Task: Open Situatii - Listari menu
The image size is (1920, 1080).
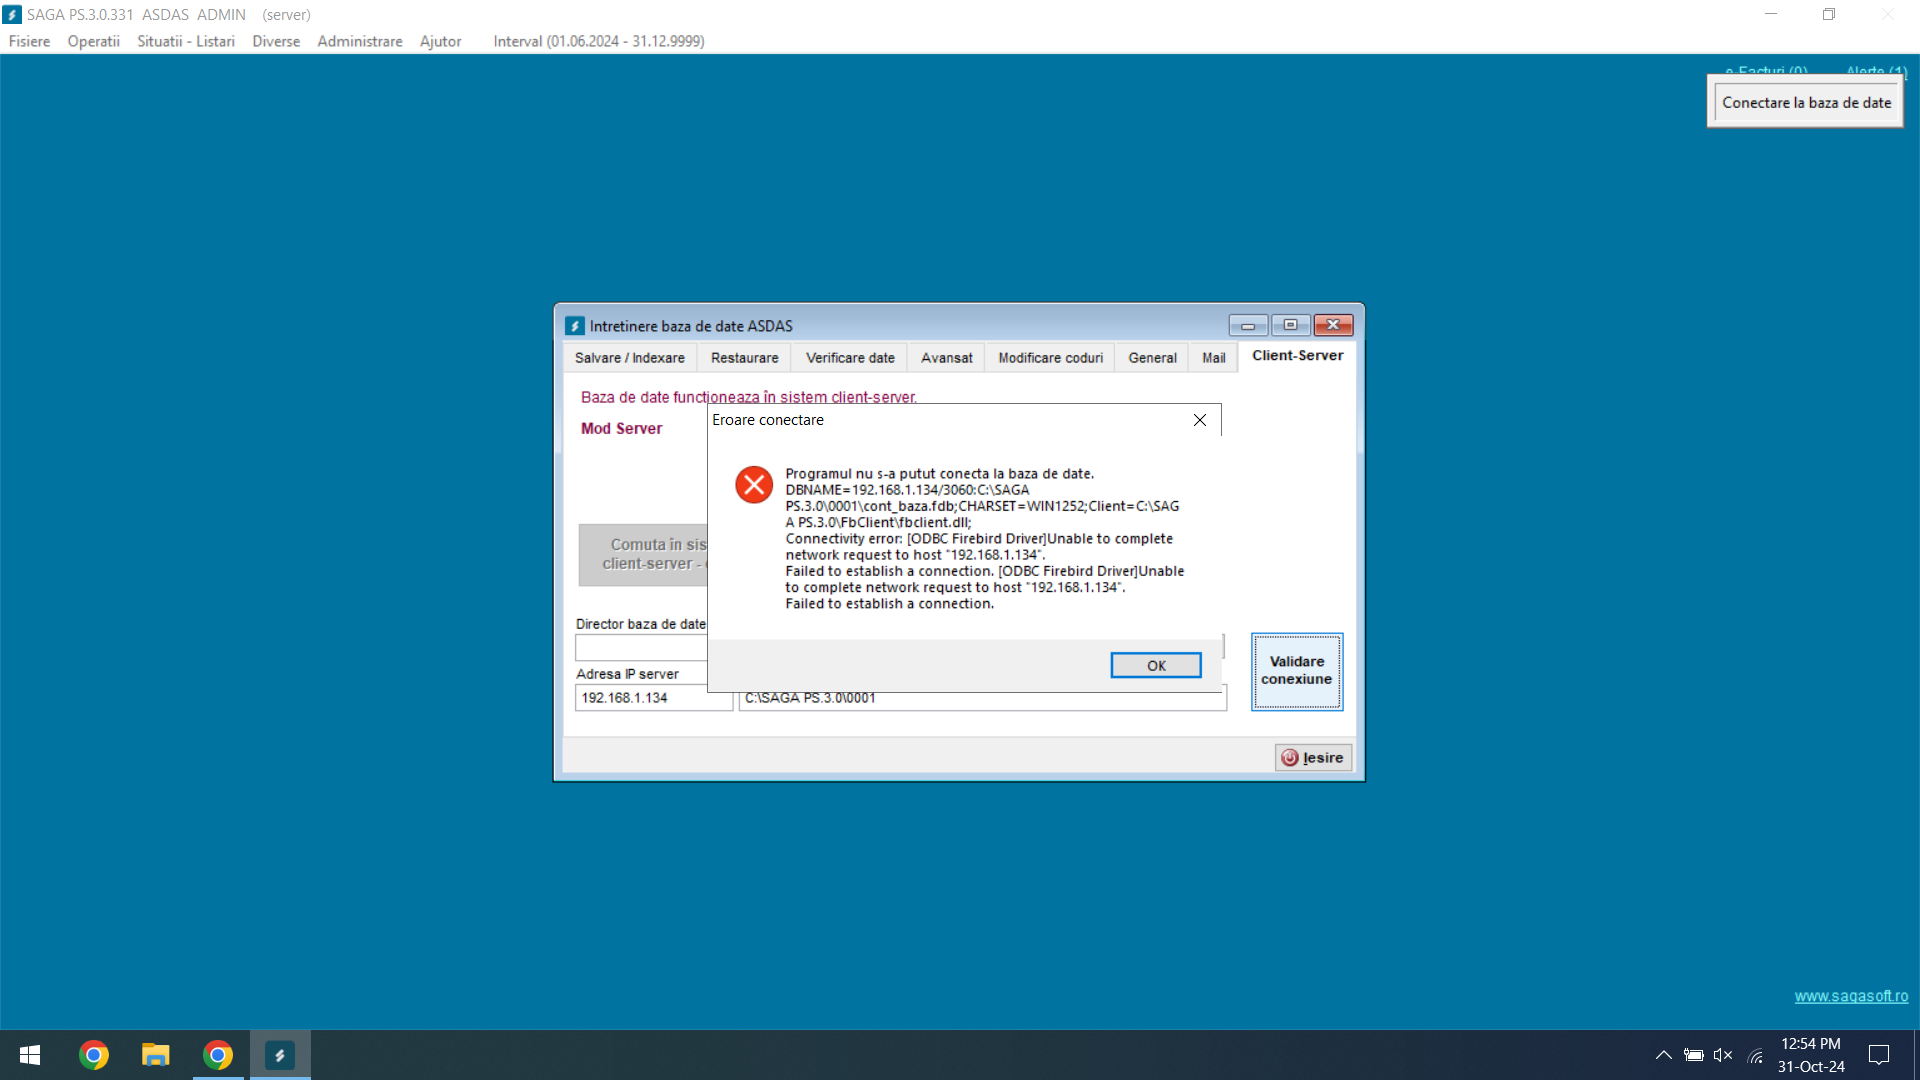Action: (186, 41)
